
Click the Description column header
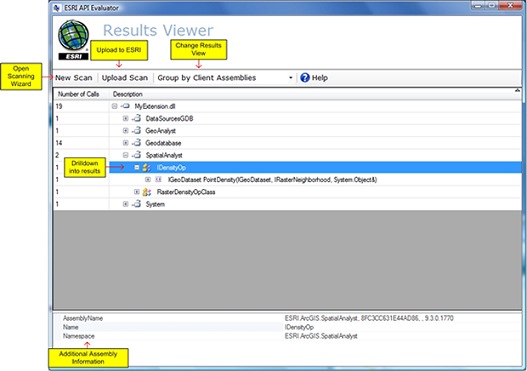point(128,94)
